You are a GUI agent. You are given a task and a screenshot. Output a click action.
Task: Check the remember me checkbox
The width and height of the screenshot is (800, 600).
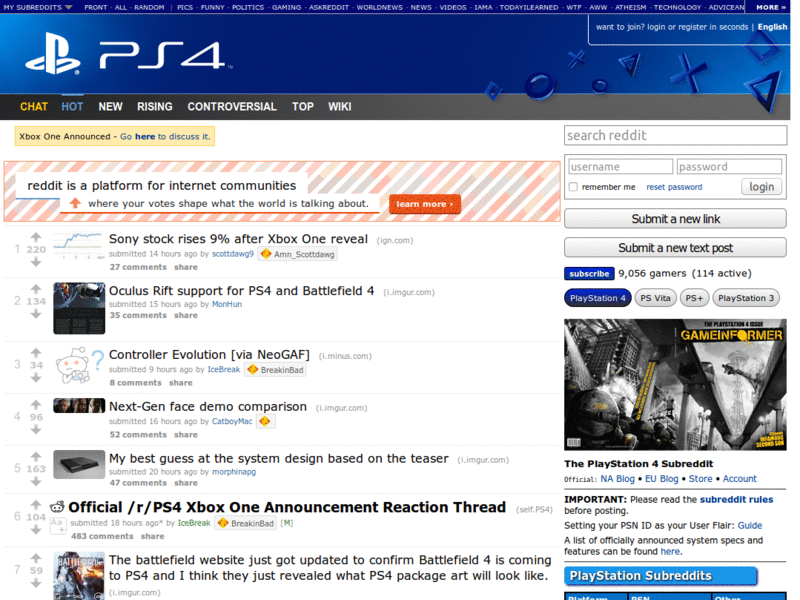click(573, 187)
